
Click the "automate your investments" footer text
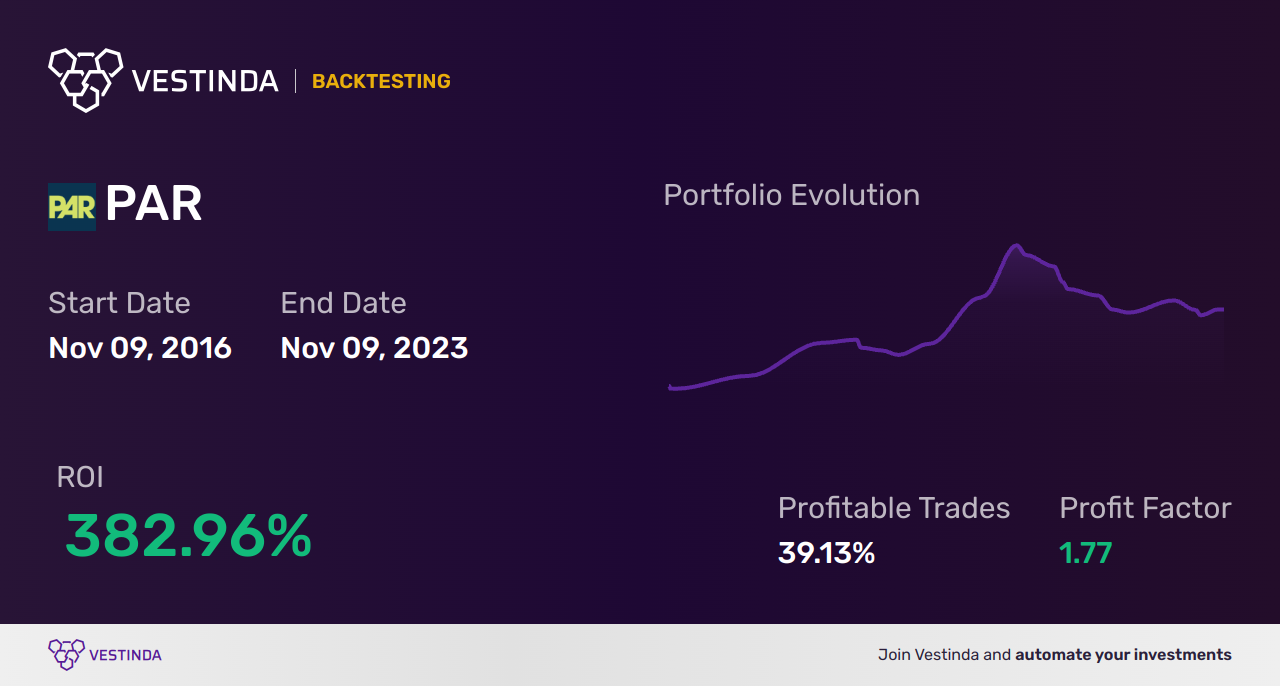[1123, 655]
